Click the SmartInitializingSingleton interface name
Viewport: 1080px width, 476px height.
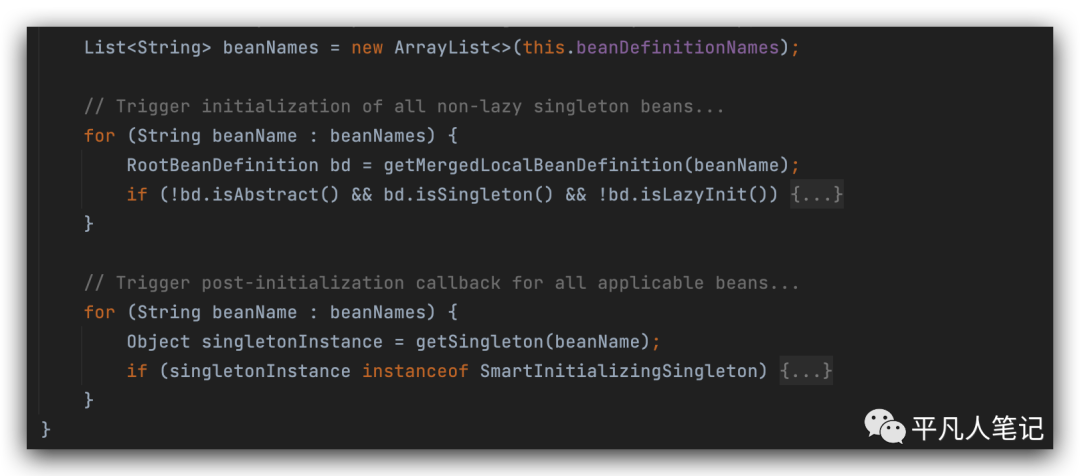(x=622, y=371)
